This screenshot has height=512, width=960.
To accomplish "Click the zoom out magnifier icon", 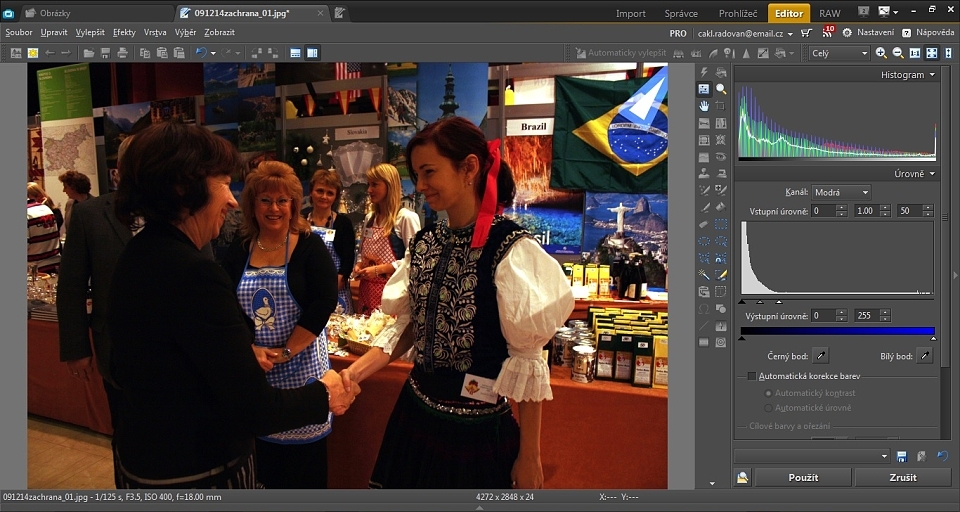I will [x=897, y=53].
